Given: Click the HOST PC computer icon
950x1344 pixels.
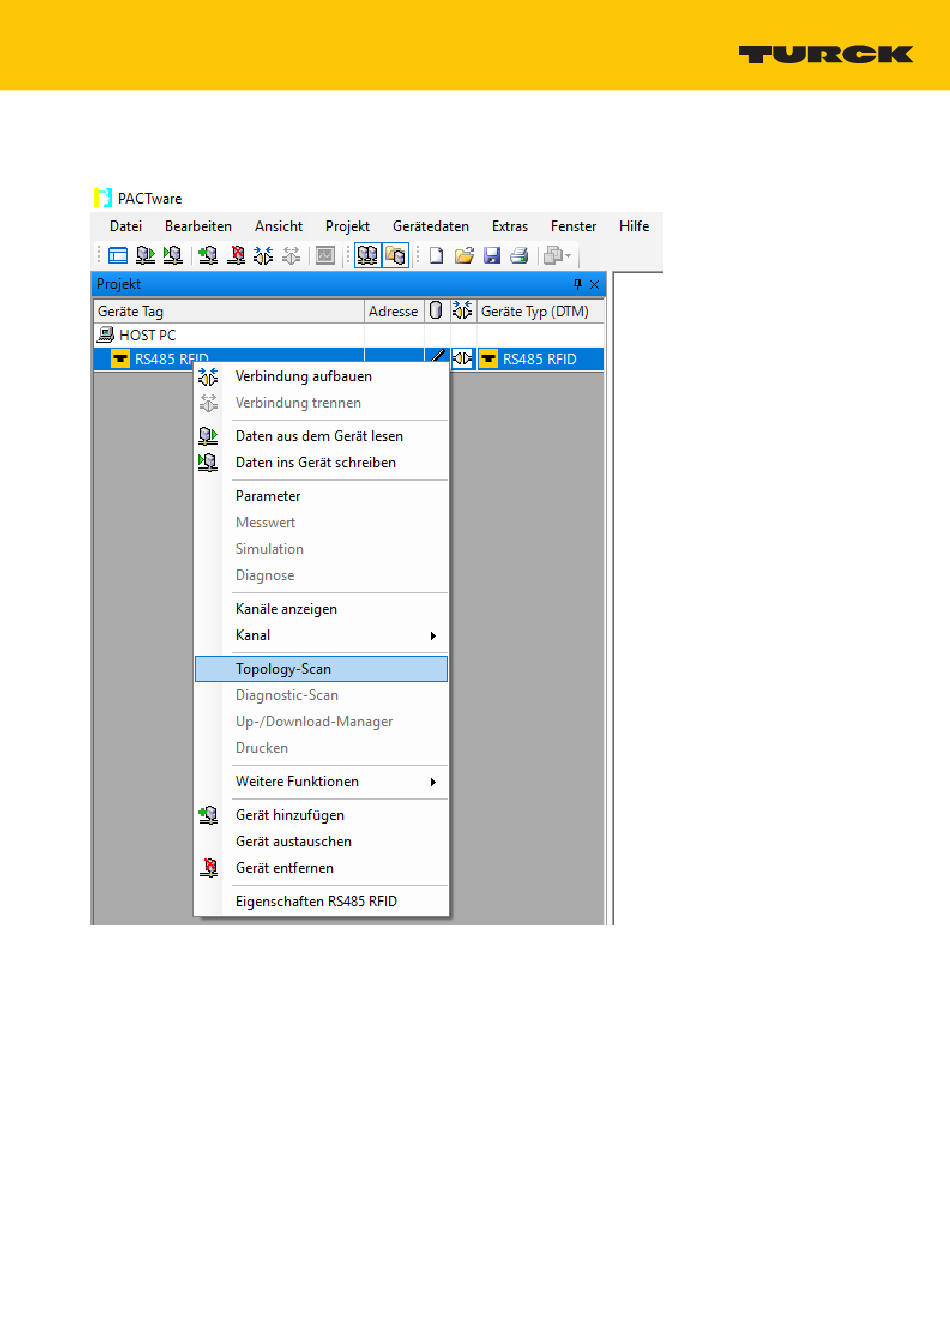Looking at the screenshot, I should (106, 335).
